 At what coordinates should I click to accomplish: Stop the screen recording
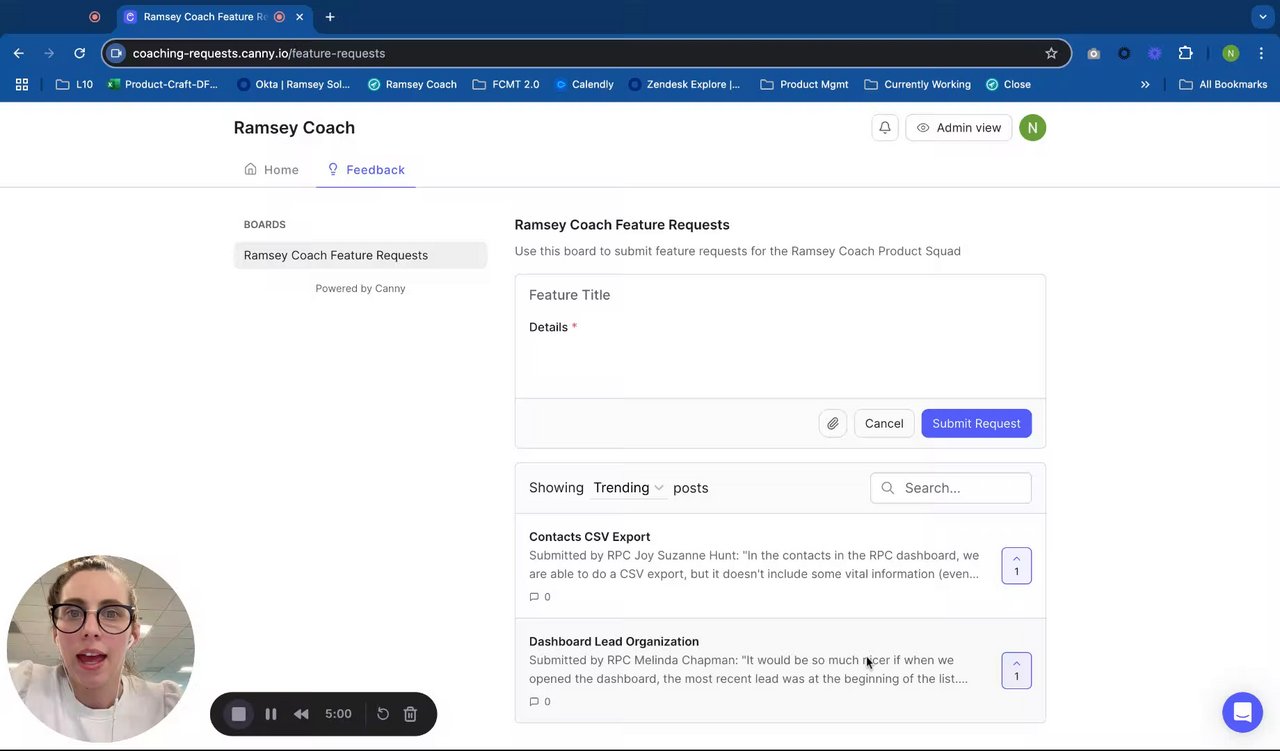click(239, 714)
